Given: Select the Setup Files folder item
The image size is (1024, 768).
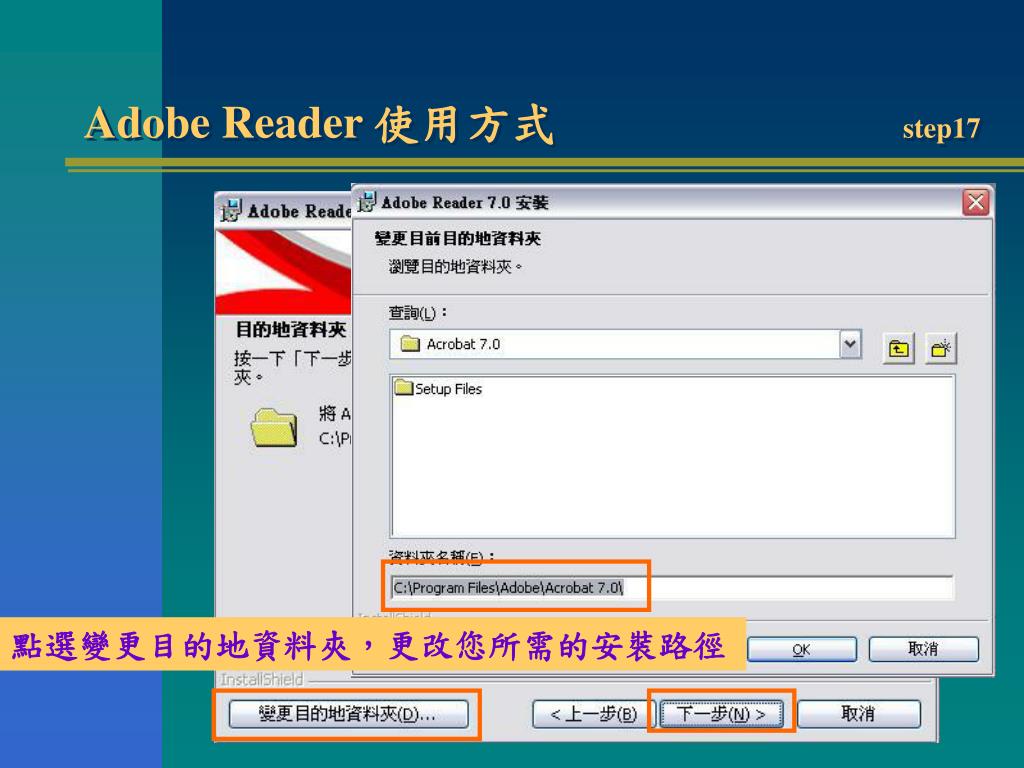Looking at the screenshot, I should [x=439, y=389].
